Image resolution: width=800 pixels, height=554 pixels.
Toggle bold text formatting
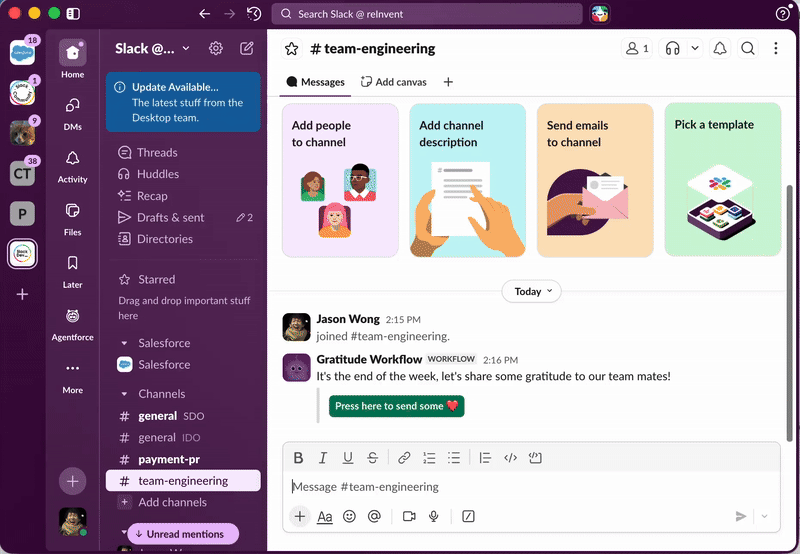pos(298,458)
